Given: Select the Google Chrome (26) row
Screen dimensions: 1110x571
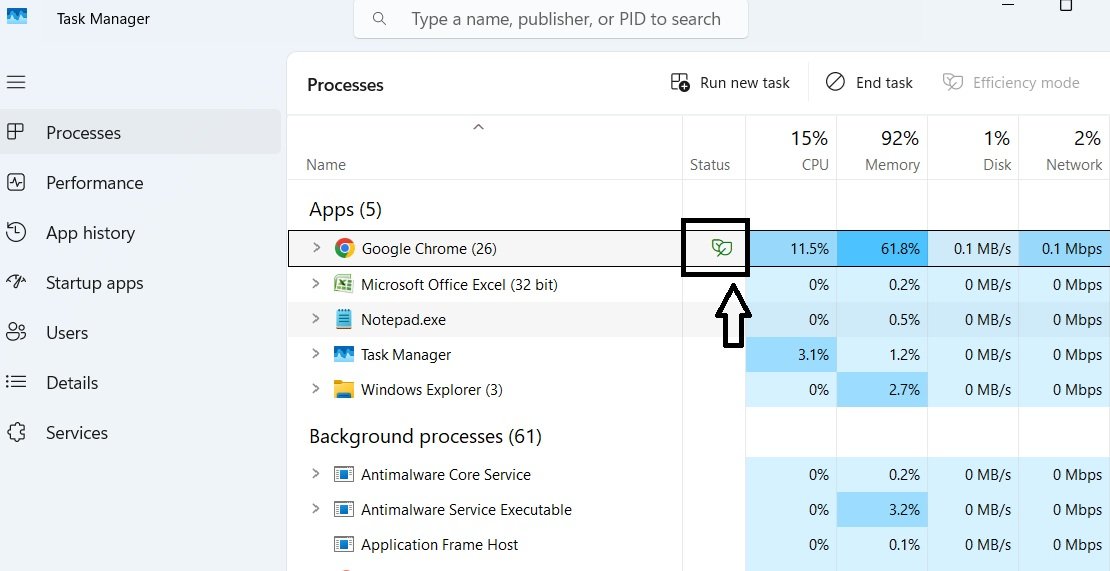Looking at the screenshot, I should (x=699, y=248).
